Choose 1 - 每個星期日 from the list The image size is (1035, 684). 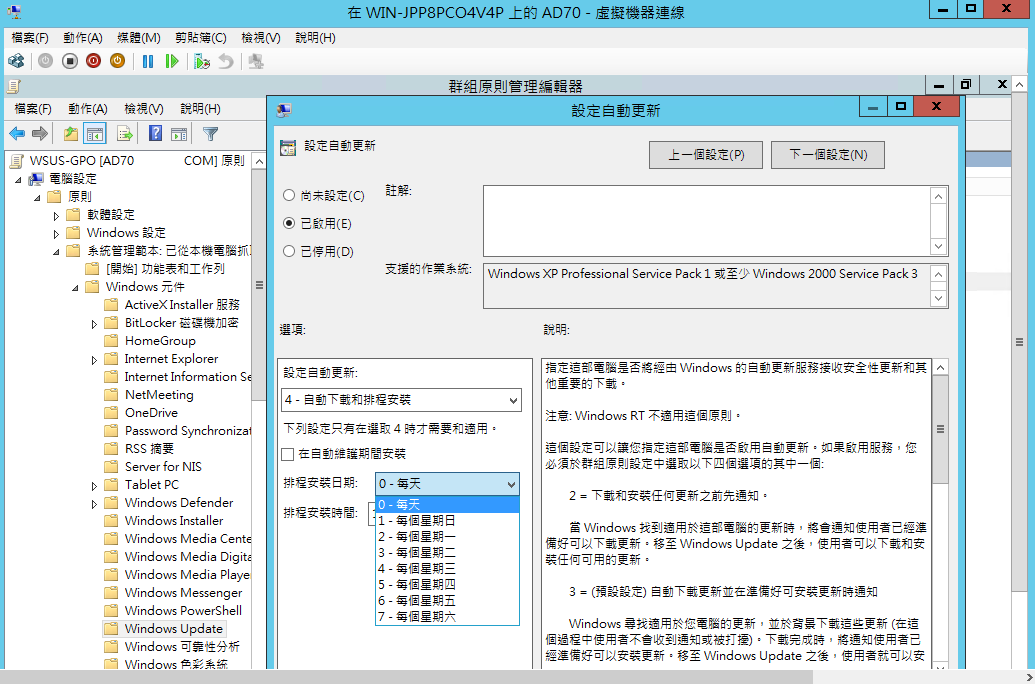[x=448, y=520]
